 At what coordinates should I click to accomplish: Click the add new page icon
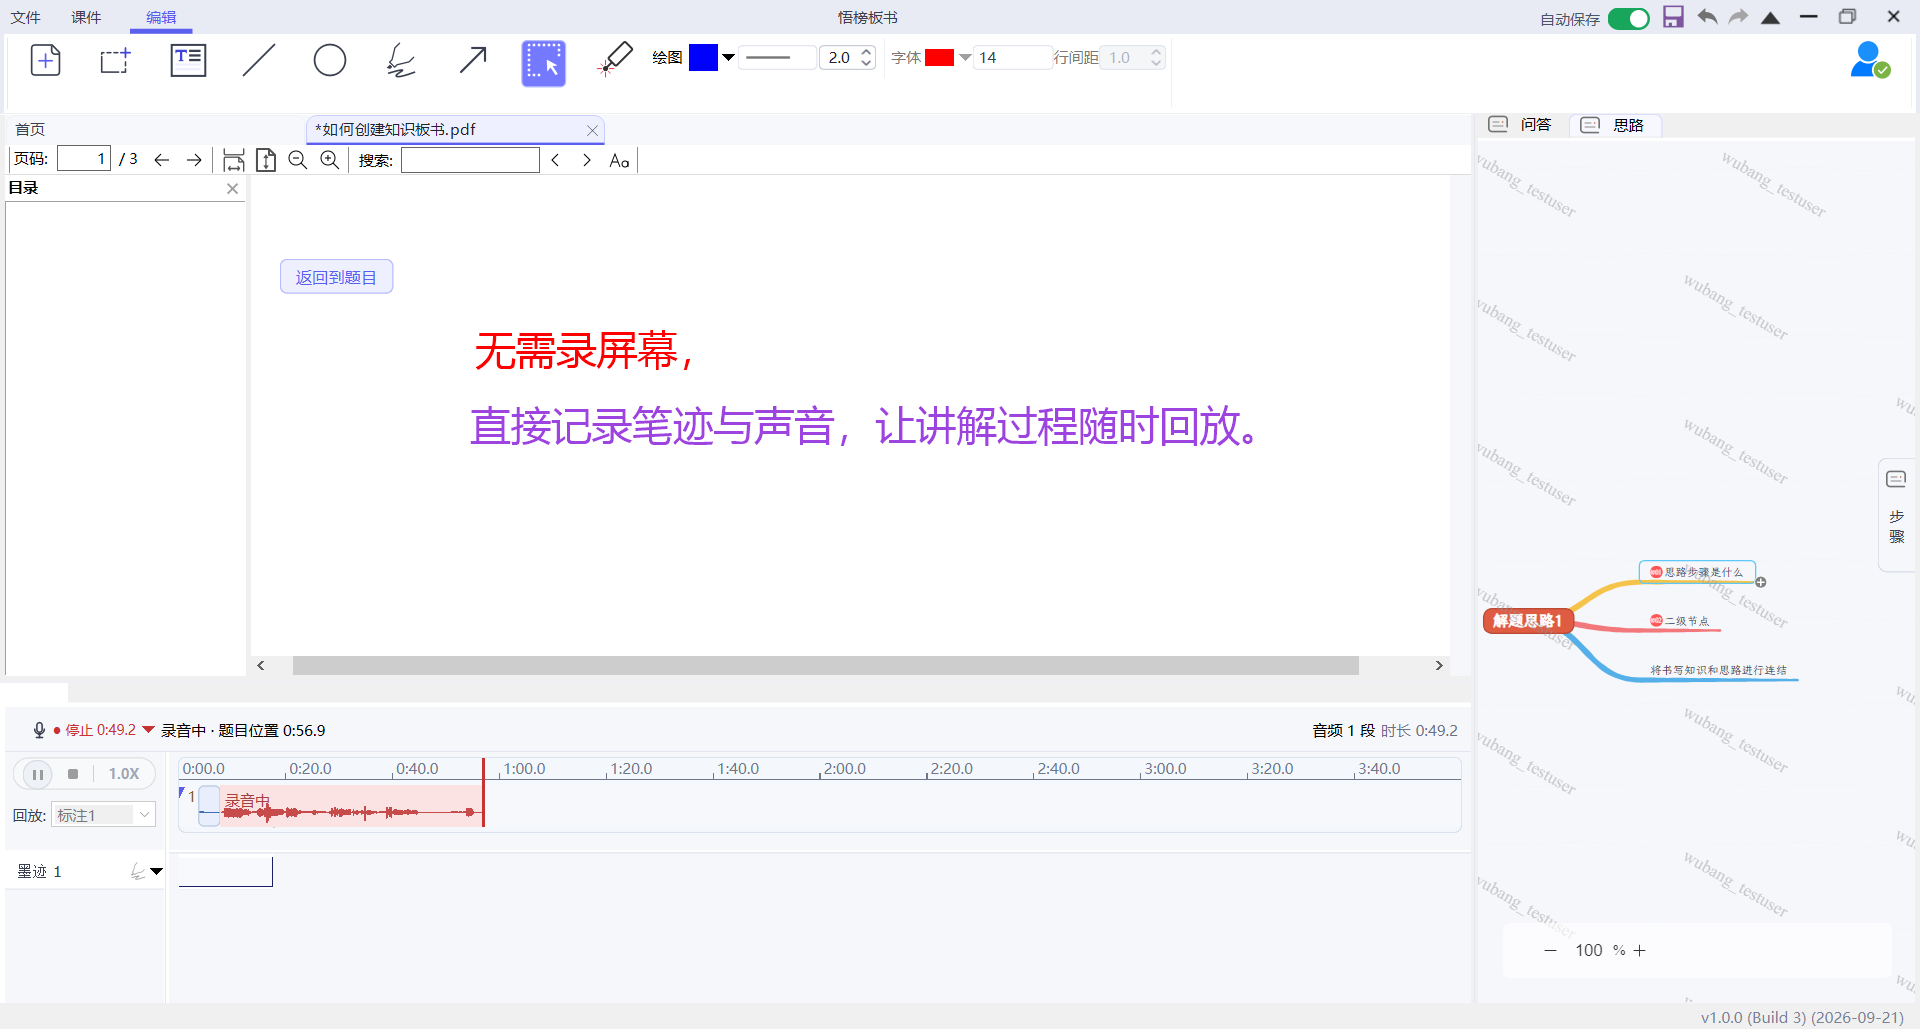(x=45, y=61)
